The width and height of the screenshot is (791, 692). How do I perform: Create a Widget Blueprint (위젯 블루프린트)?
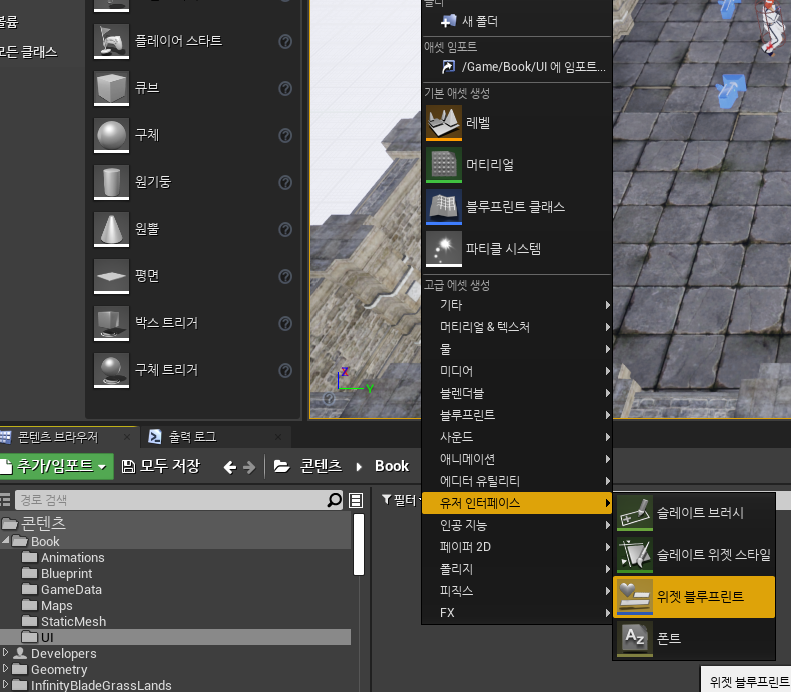[694, 597]
